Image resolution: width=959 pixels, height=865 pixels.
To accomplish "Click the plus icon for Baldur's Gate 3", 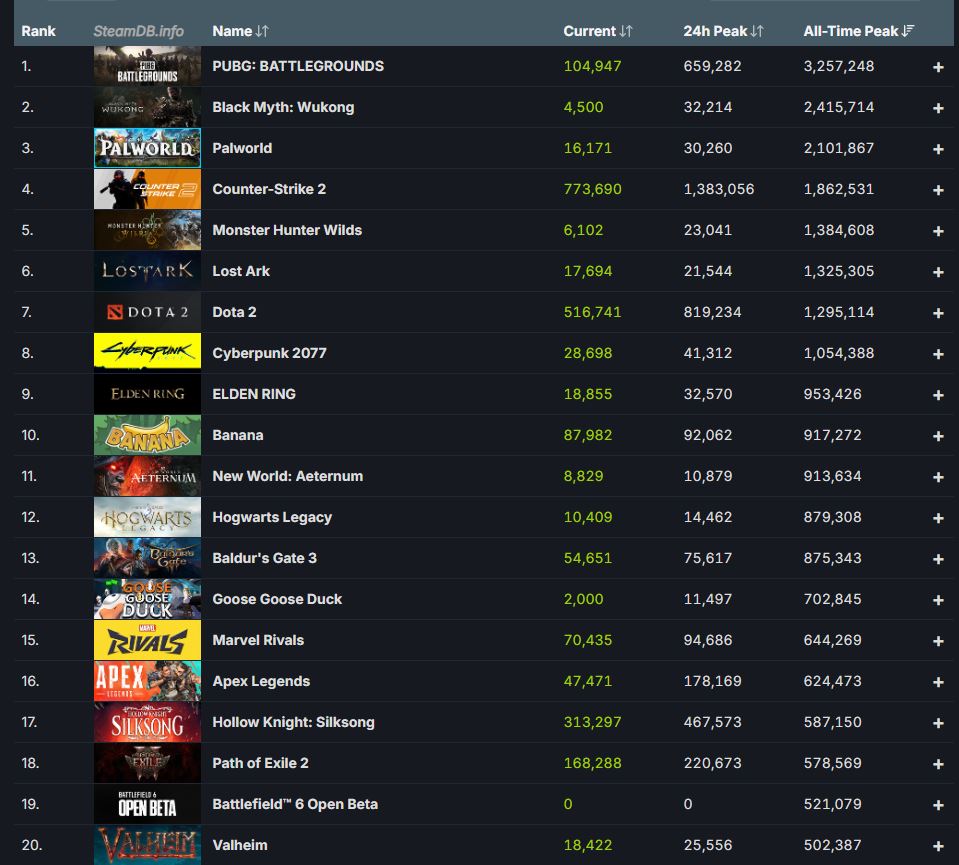I will [x=938, y=559].
